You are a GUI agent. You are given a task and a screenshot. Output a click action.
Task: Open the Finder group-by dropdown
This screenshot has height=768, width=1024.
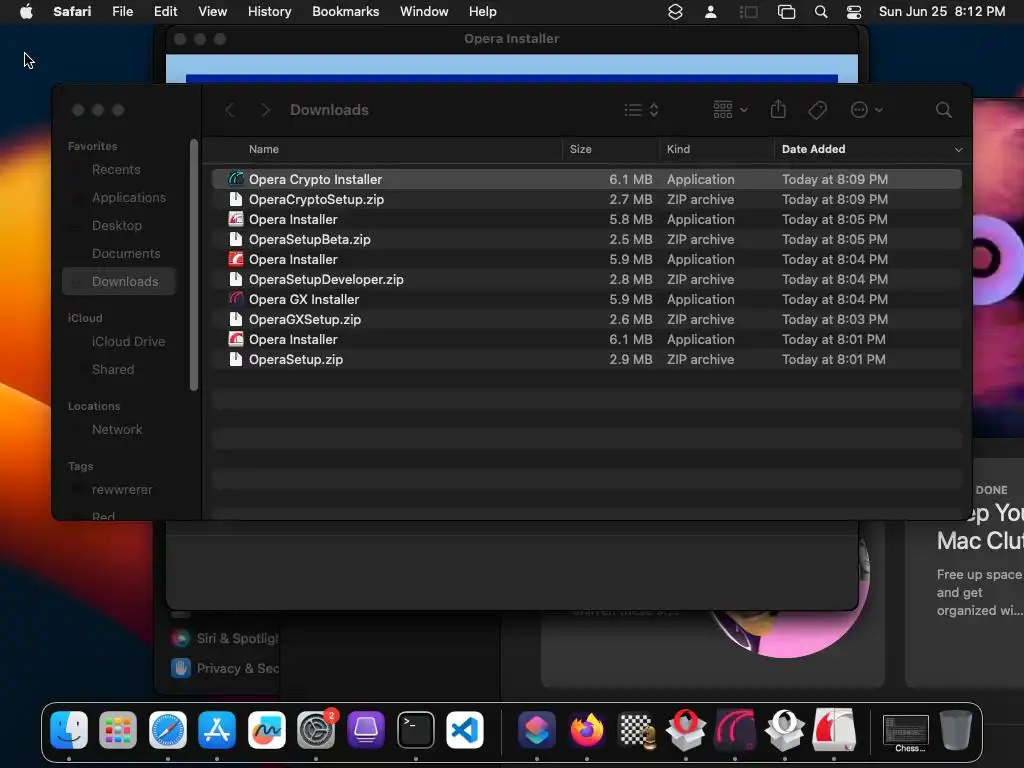730,110
